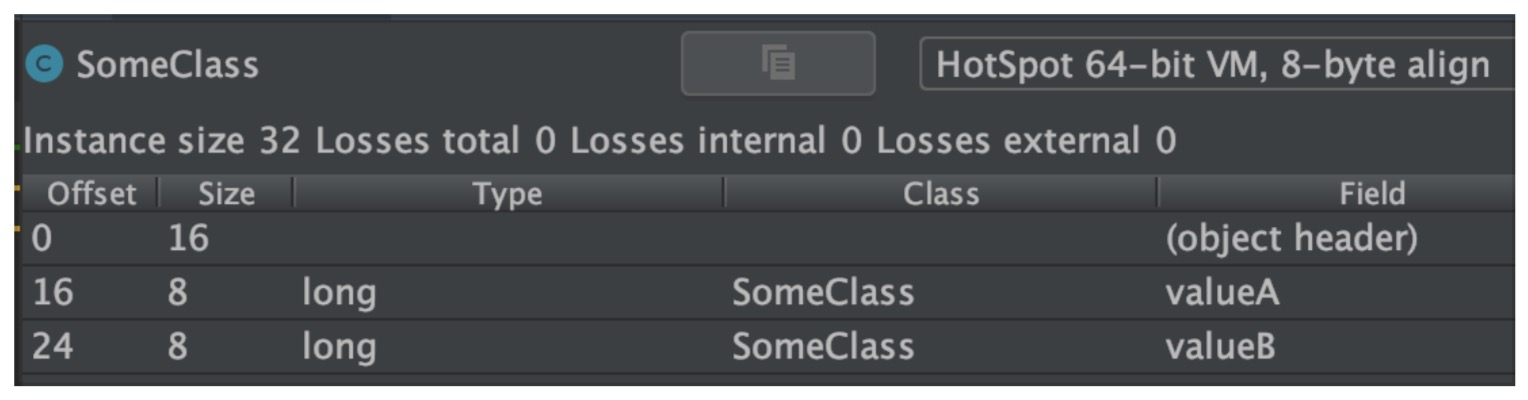The height and width of the screenshot is (400, 1528).
Task: Click the long type in valueB row
Action: click(x=339, y=347)
